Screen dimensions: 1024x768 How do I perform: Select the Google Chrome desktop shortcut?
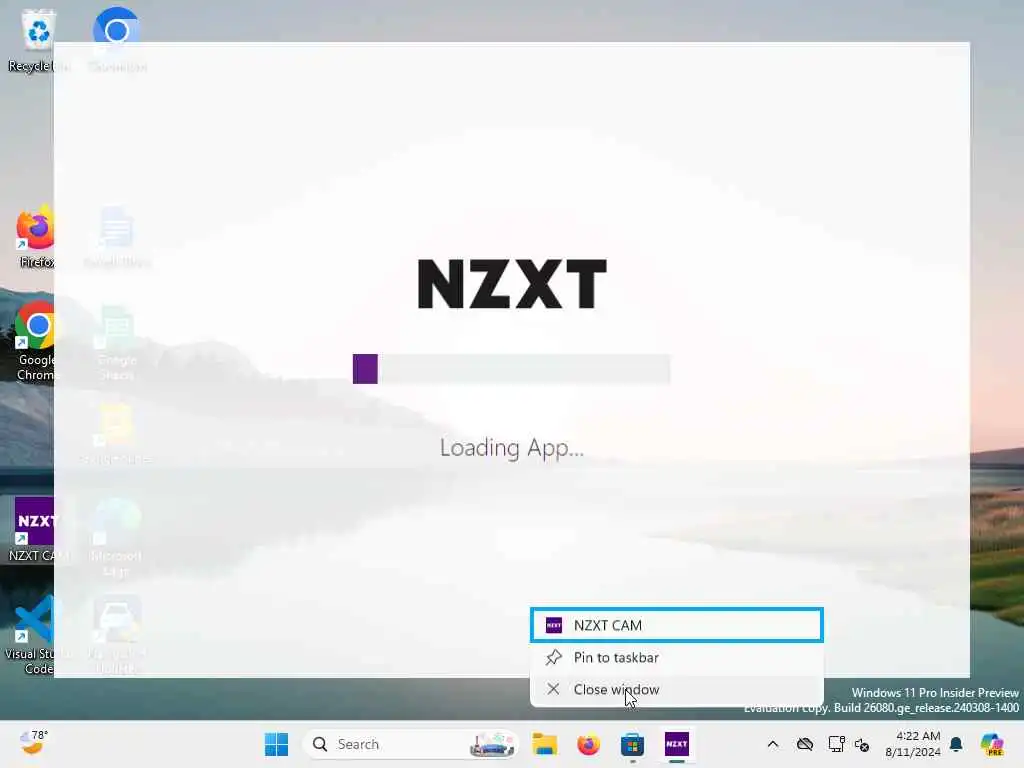37,341
